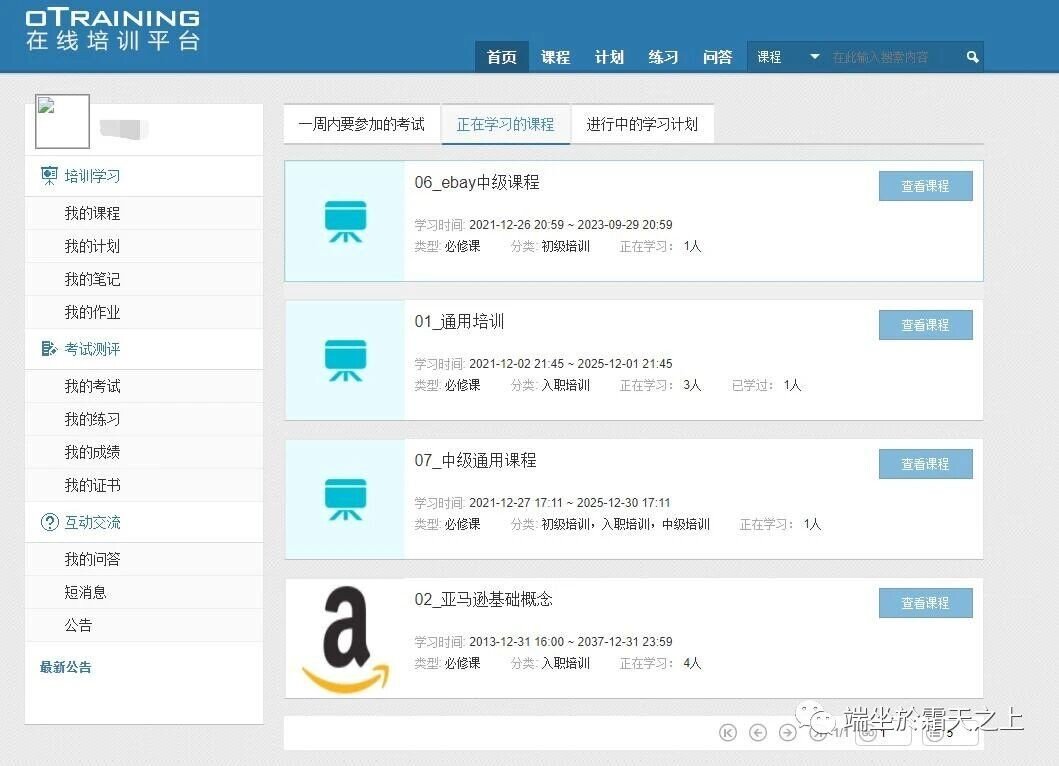The width and height of the screenshot is (1059, 766).
Task: Switch to 进行中的学习计划 tab
Action: [x=642, y=124]
